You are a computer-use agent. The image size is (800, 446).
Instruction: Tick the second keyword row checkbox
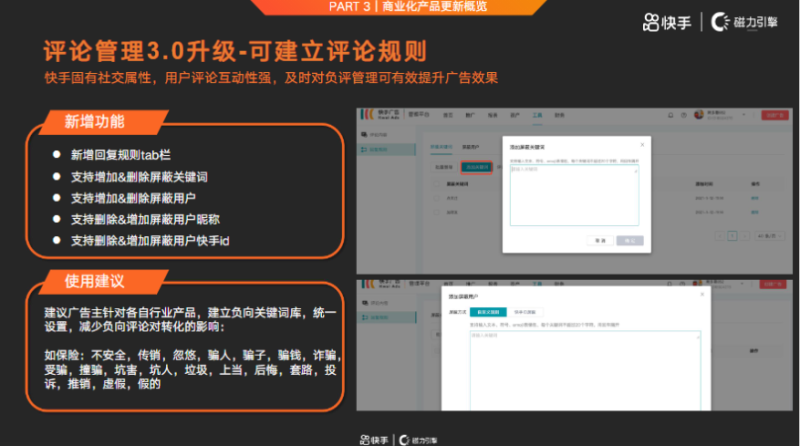point(436,212)
